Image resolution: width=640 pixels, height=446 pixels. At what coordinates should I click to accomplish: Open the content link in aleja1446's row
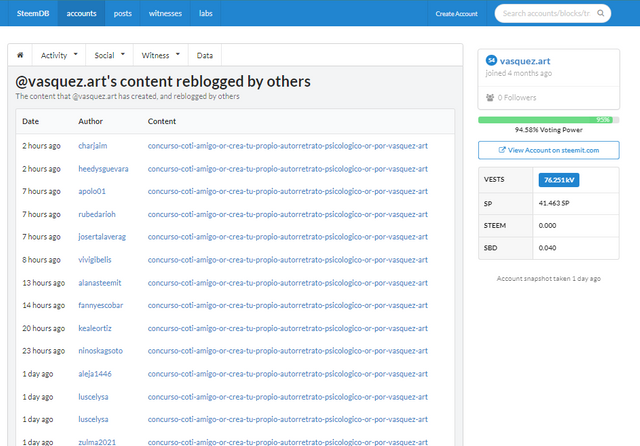[x=288, y=373]
